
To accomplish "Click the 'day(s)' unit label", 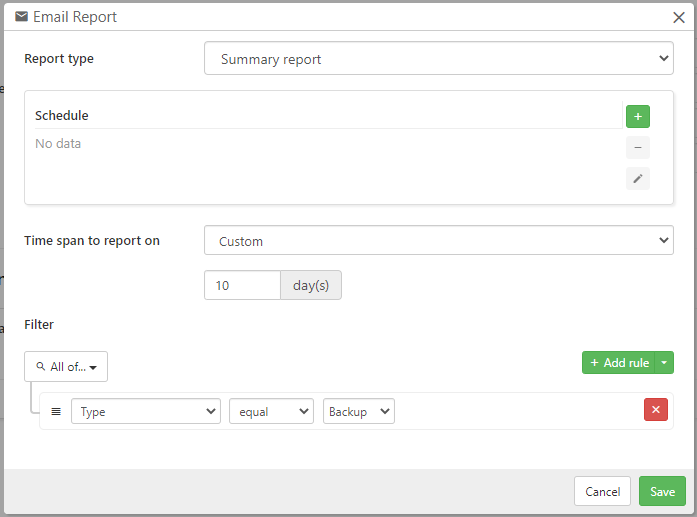I will pyautogui.click(x=311, y=285).
